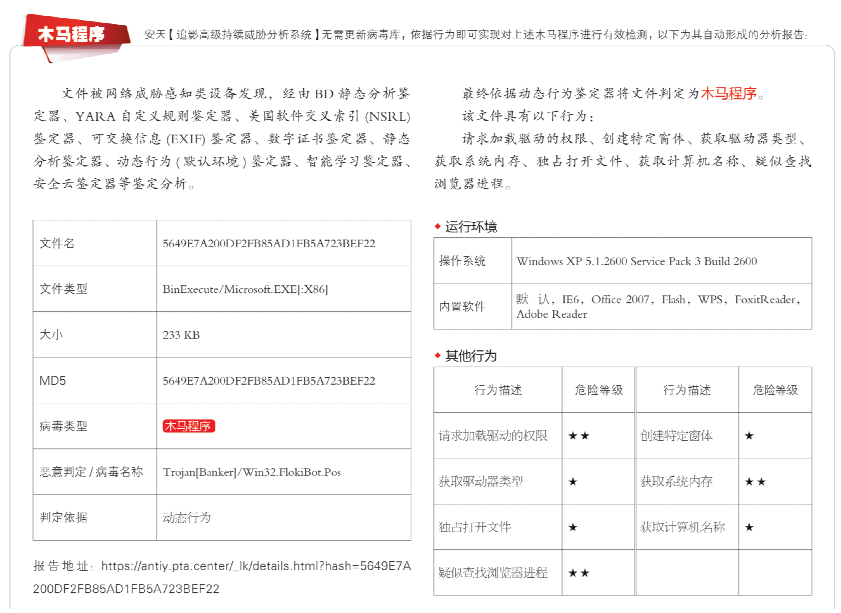Click the star rating beside 获取驱动器类型

(x=573, y=482)
